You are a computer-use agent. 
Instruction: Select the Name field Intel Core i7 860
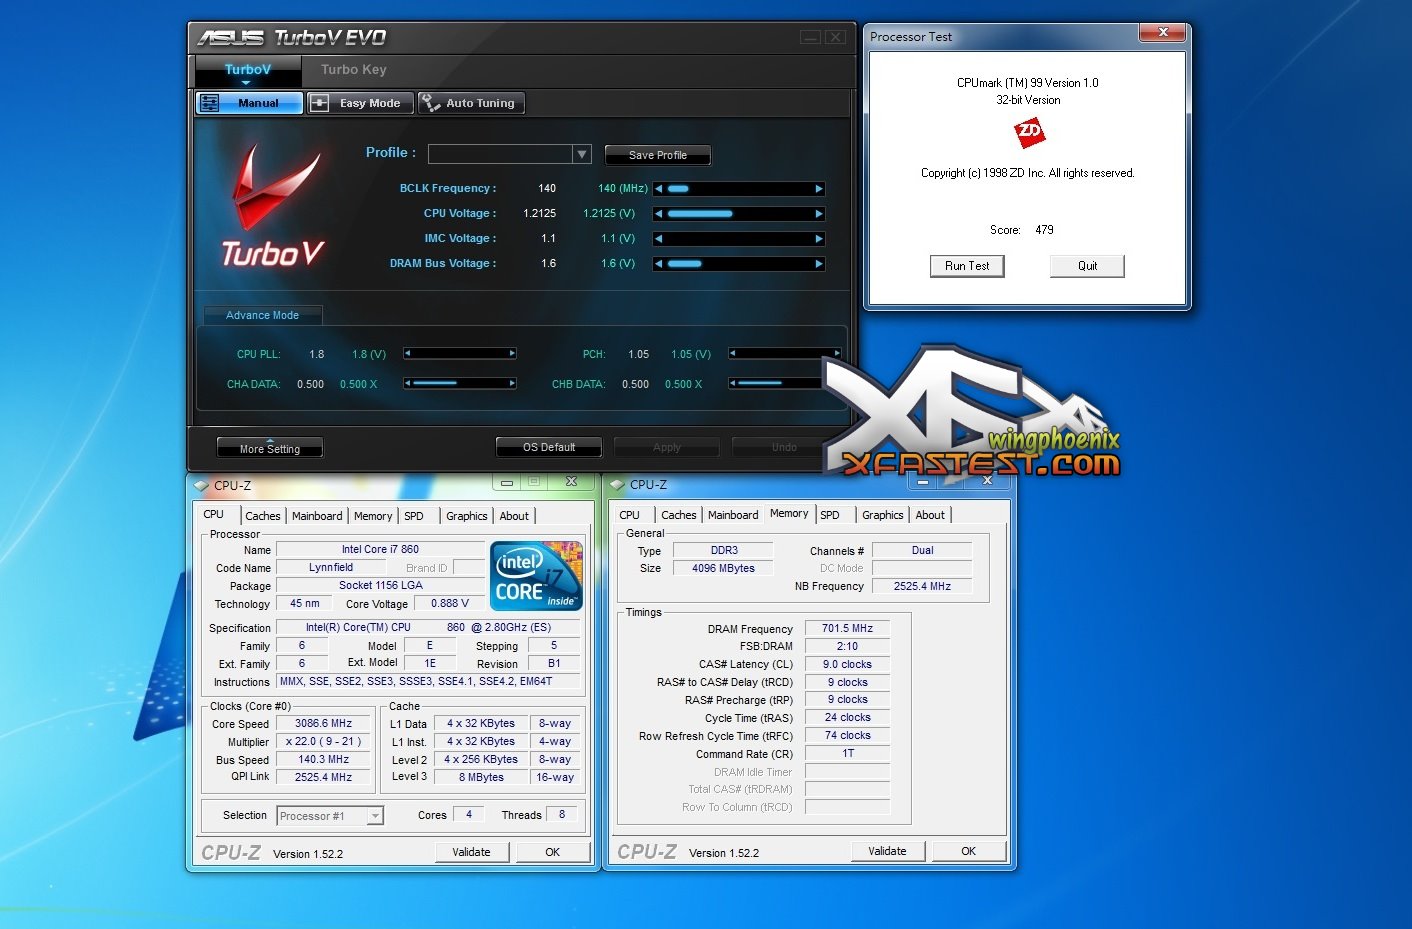(380, 549)
